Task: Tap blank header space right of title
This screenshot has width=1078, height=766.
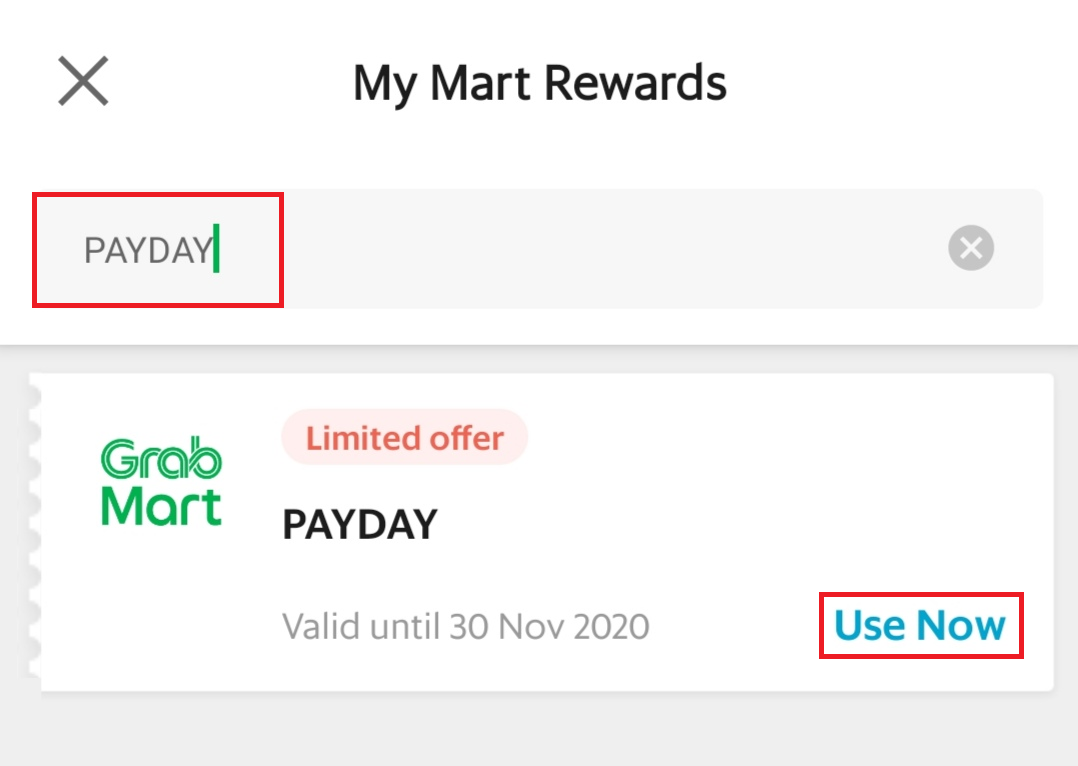Action: 900,83
